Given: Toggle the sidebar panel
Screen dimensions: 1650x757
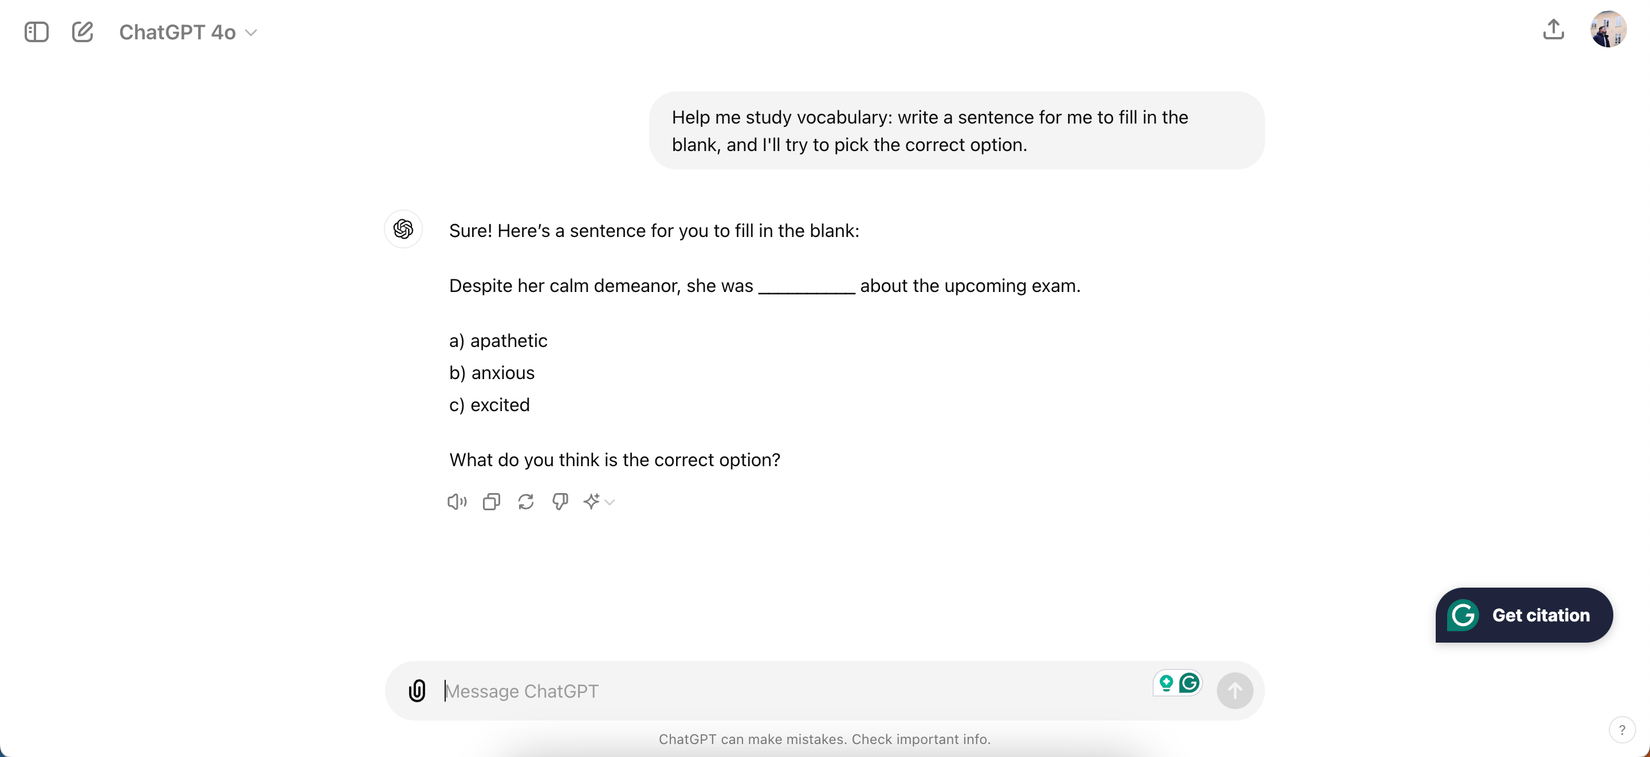Looking at the screenshot, I should [x=37, y=32].
